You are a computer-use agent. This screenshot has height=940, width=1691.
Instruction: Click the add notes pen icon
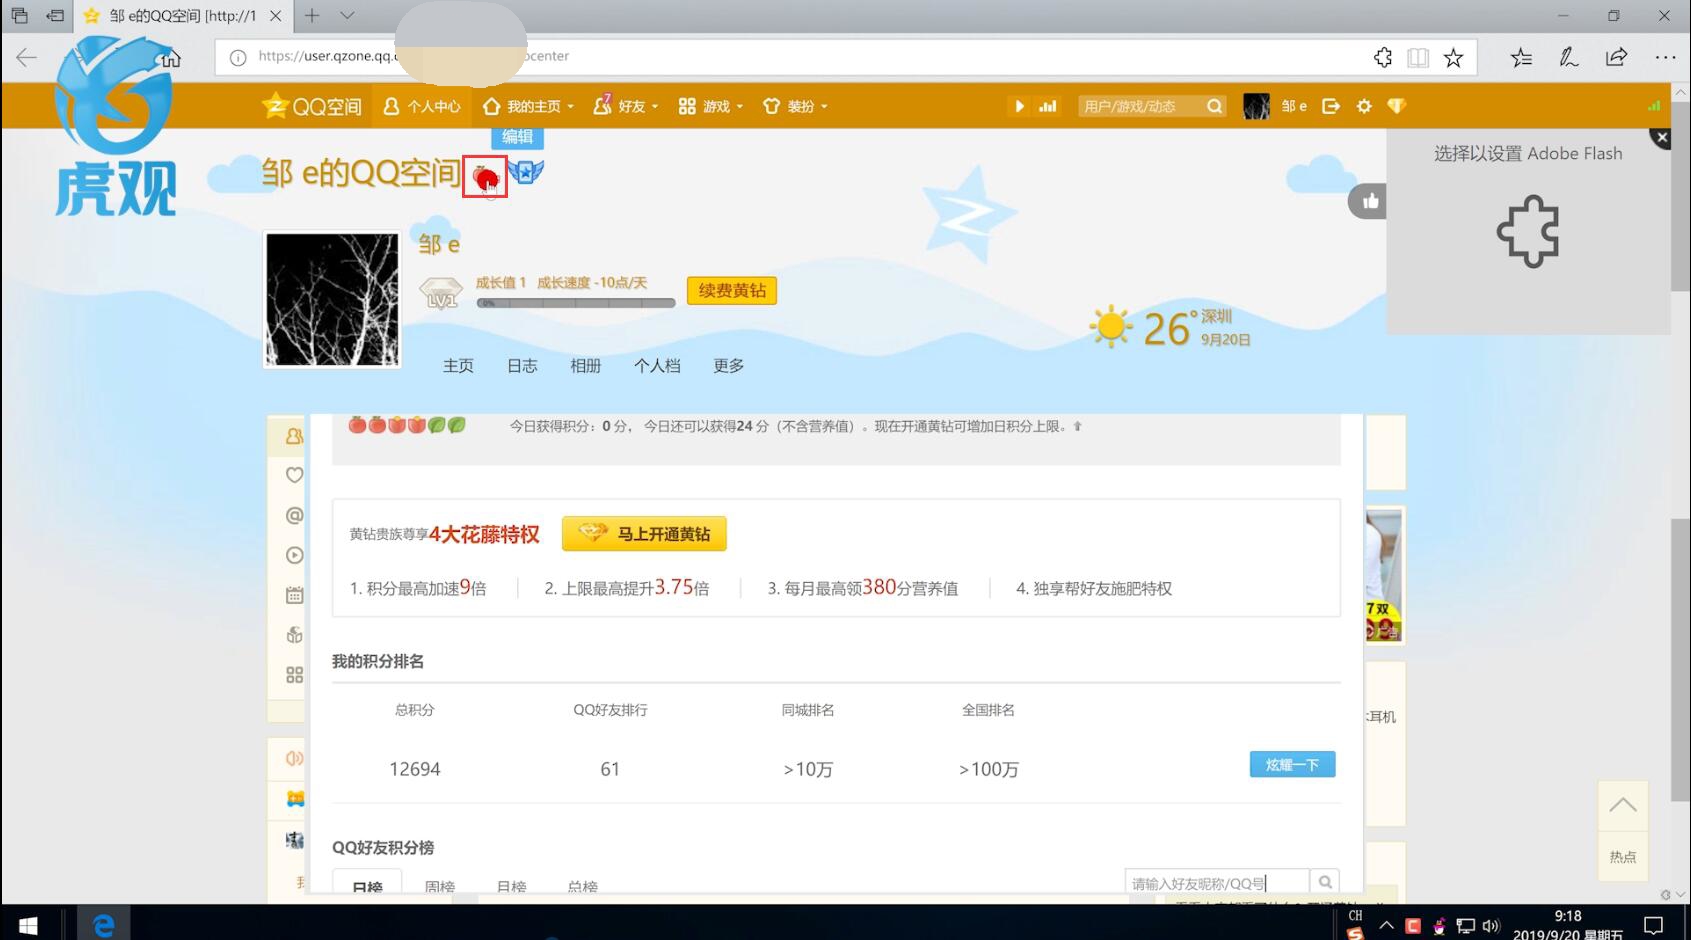[x=1569, y=57]
